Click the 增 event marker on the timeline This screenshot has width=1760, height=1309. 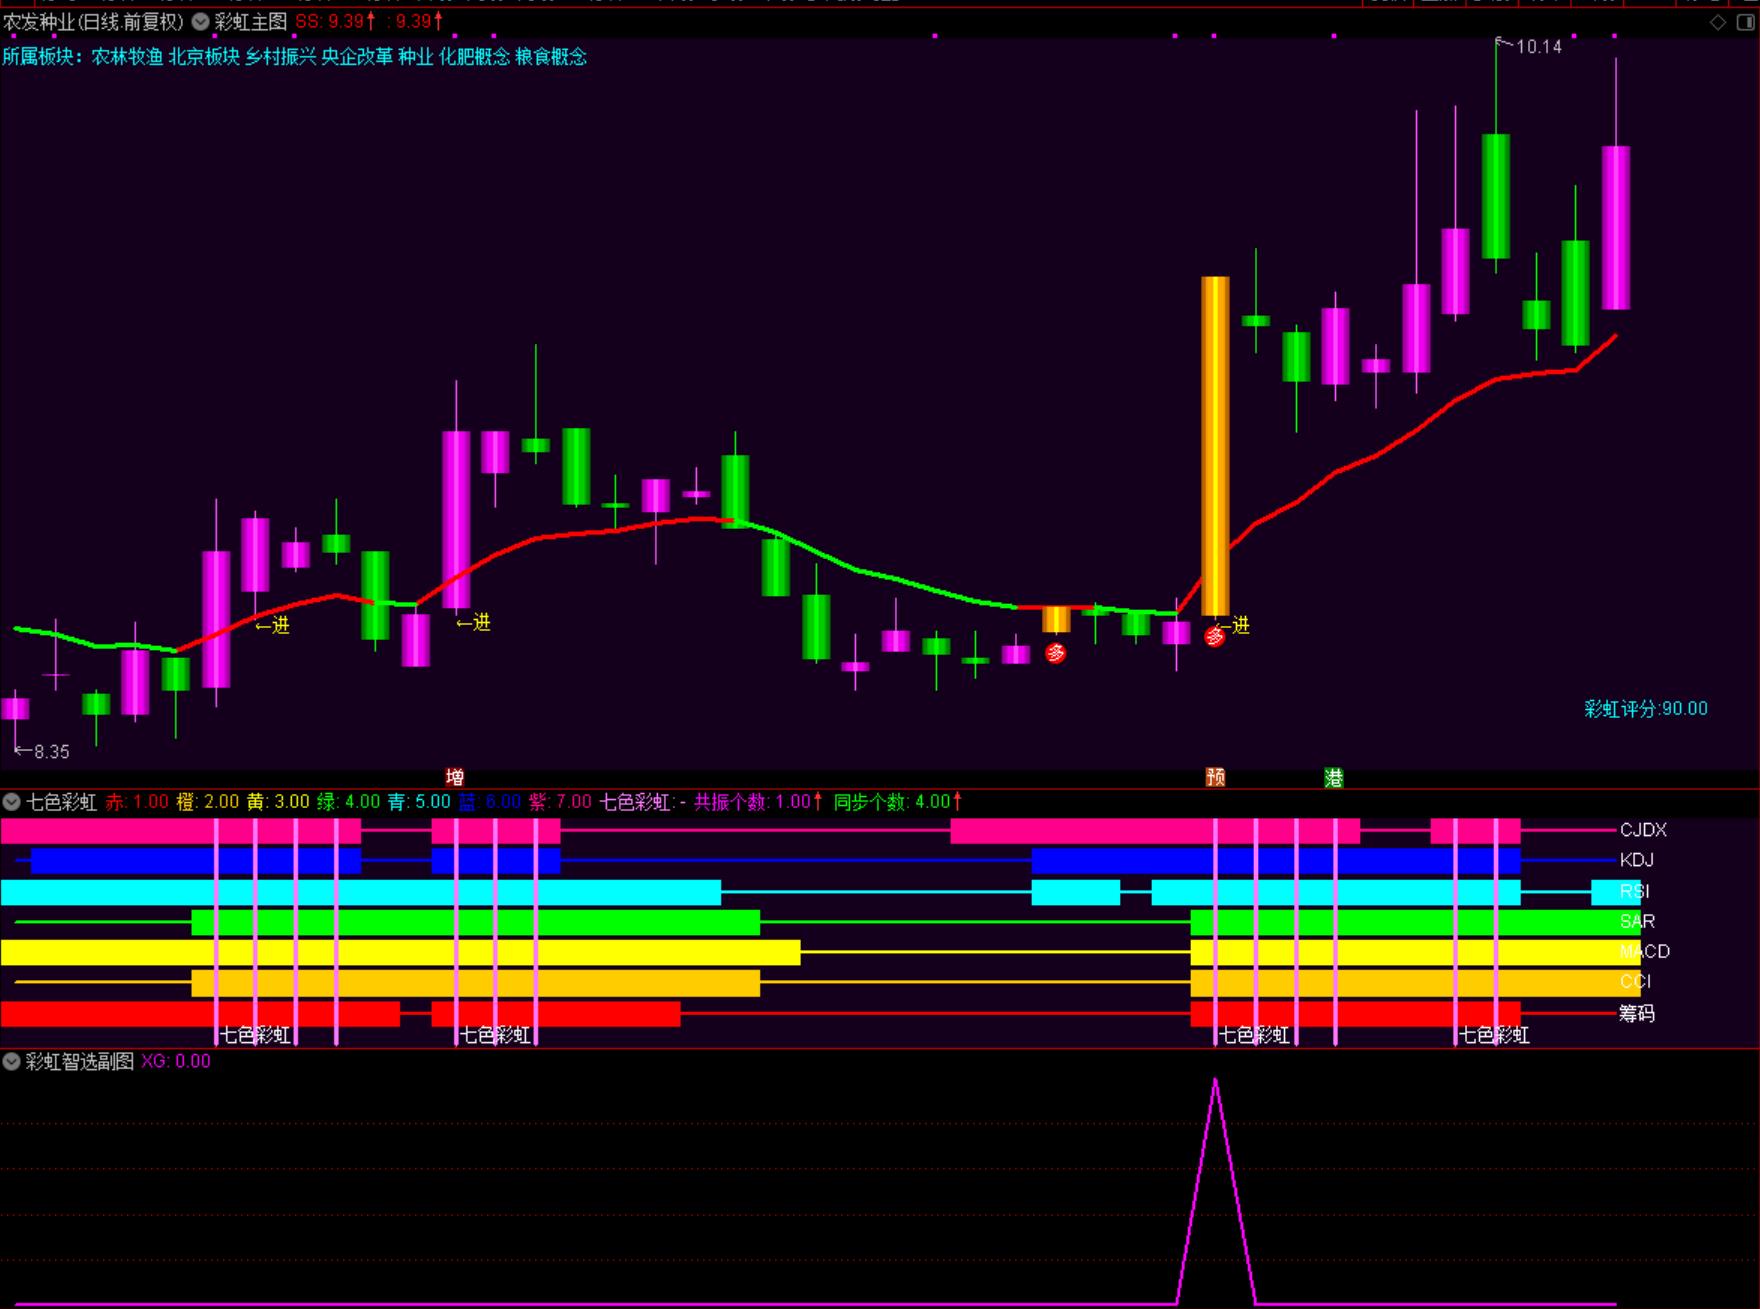(x=454, y=777)
